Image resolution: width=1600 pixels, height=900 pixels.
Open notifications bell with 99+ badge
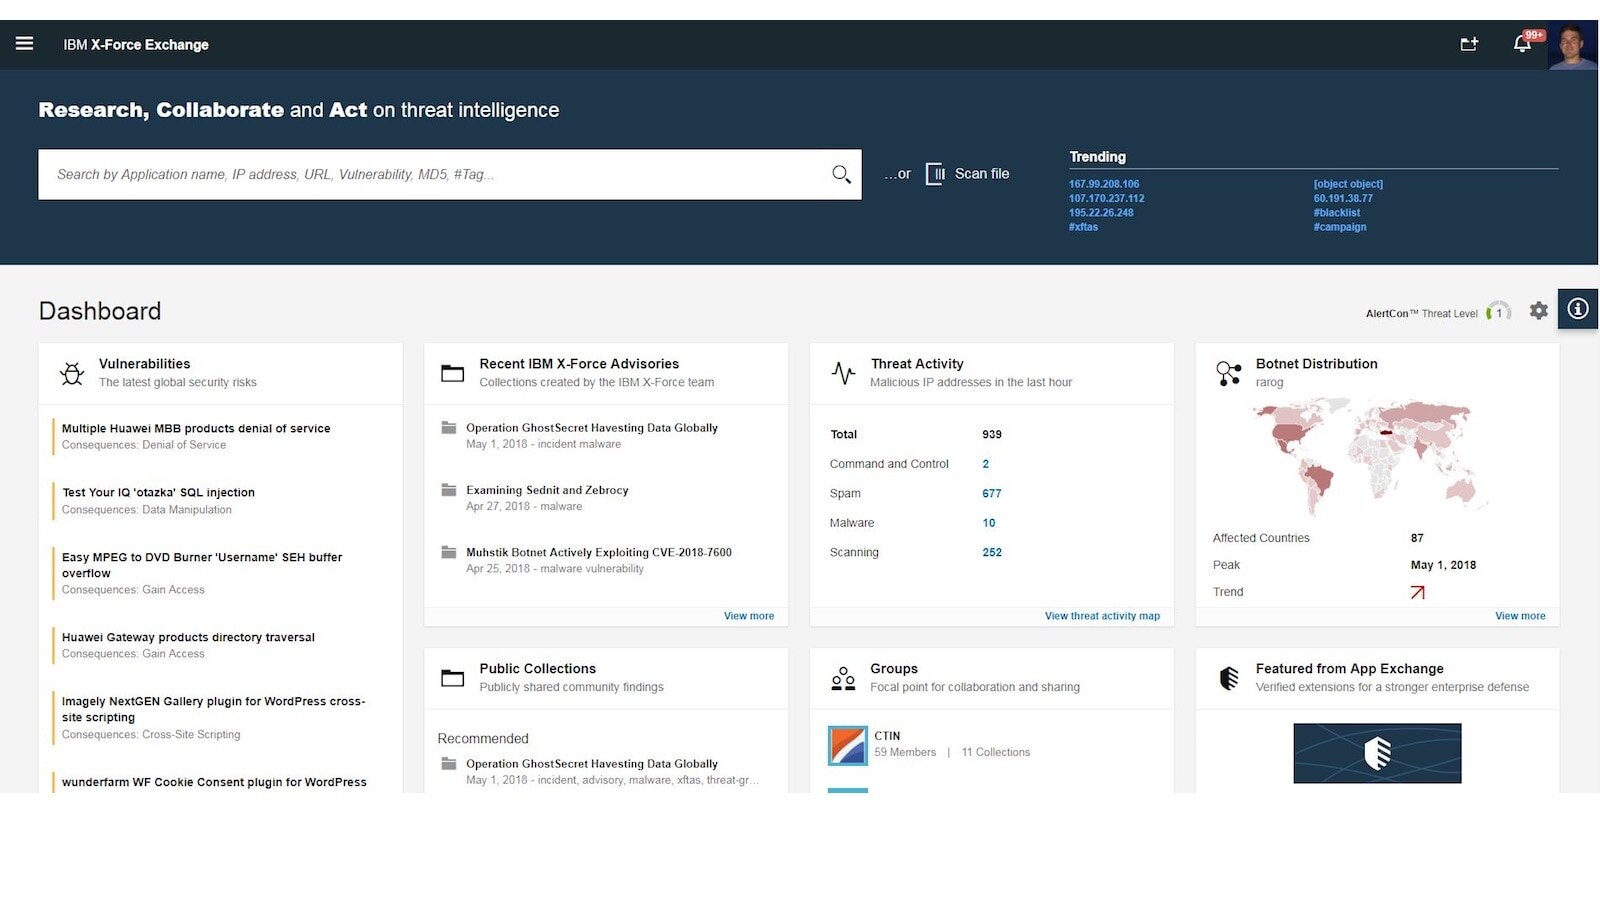coord(1522,43)
